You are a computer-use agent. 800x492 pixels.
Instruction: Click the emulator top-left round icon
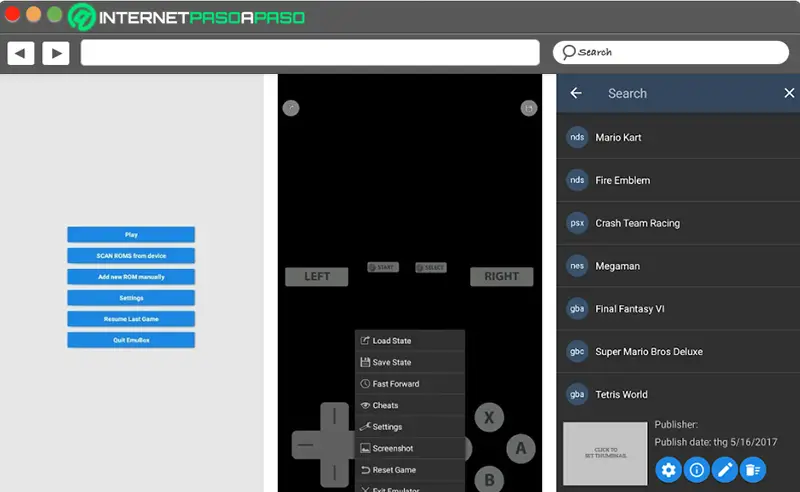tap(291, 108)
